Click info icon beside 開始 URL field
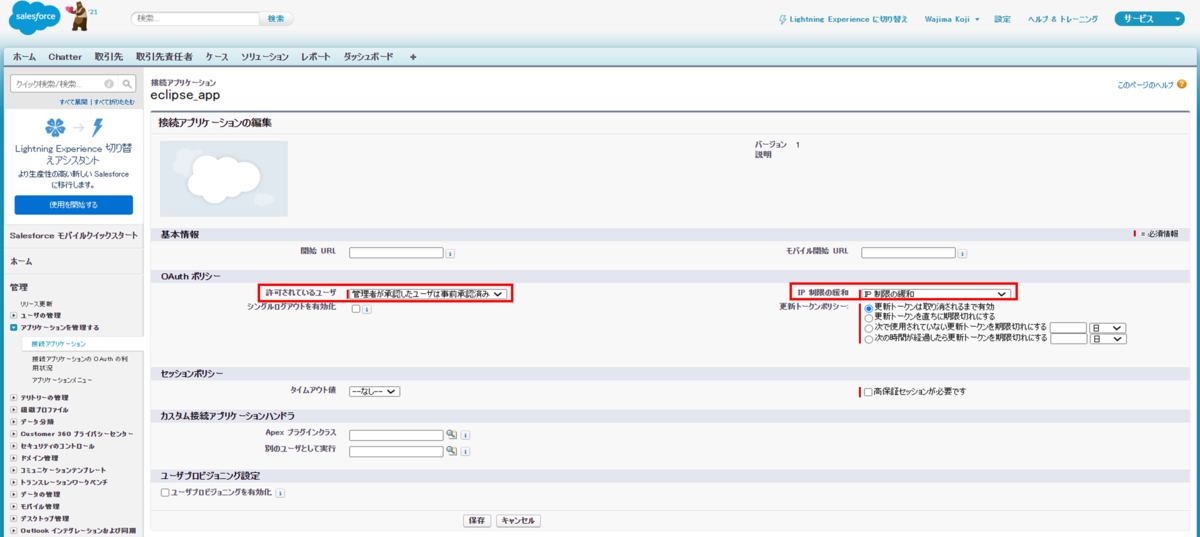Viewport: 1200px width, 537px height. point(450,253)
